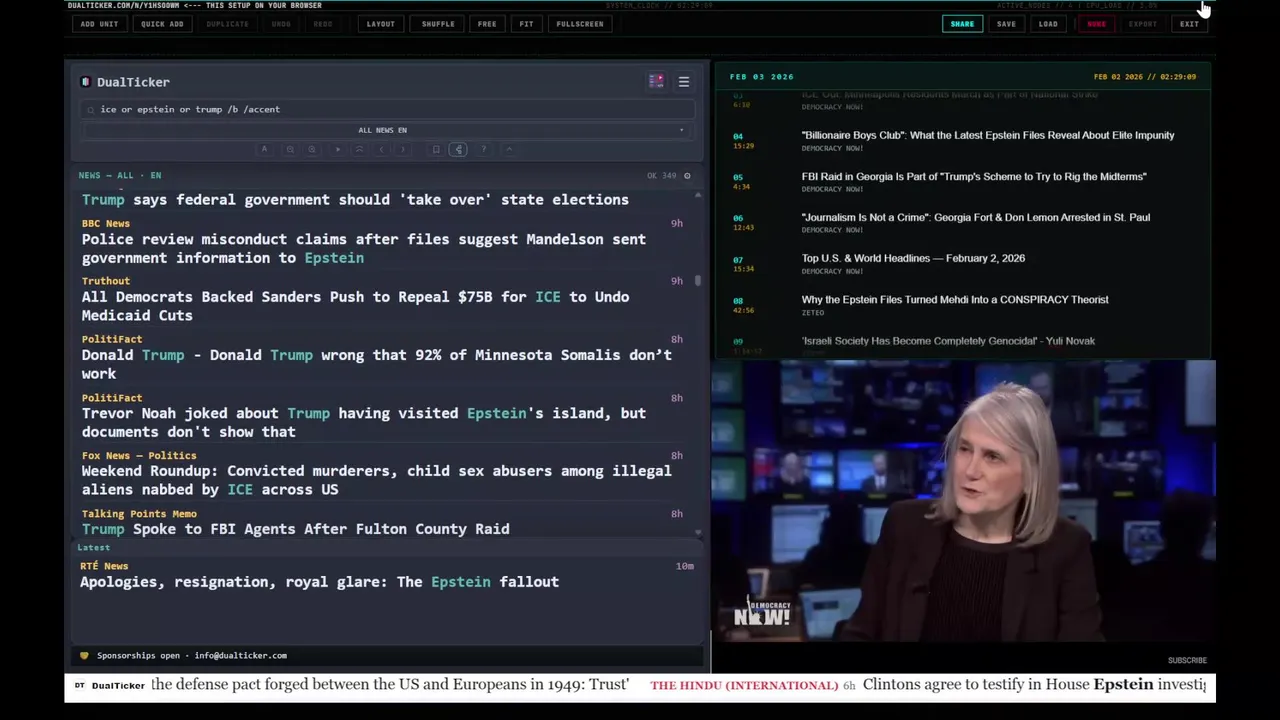Click the news feed vertical scrollbar

[698, 281]
